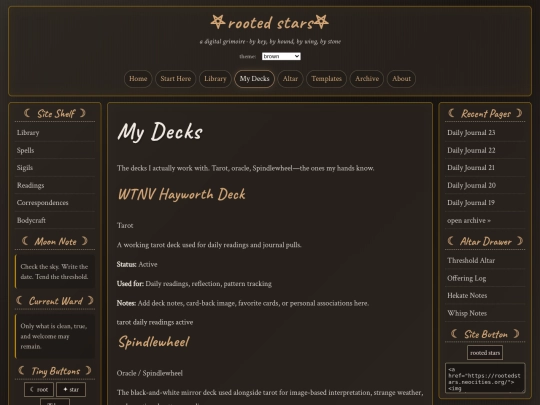Image resolution: width=540 pixels, height=405 pixels.
Task: Open Readings in Site Shelf
Action: (x=55, y=185)
